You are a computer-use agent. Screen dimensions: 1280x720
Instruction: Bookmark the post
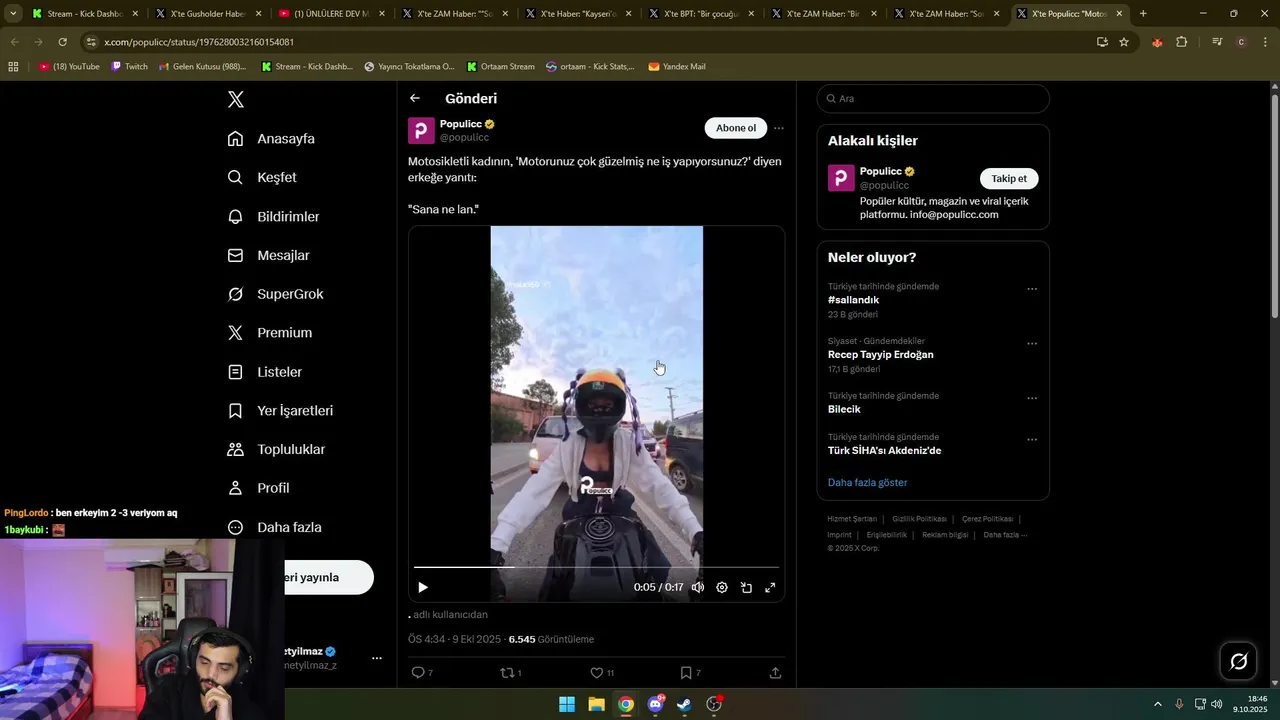(685, 673)
